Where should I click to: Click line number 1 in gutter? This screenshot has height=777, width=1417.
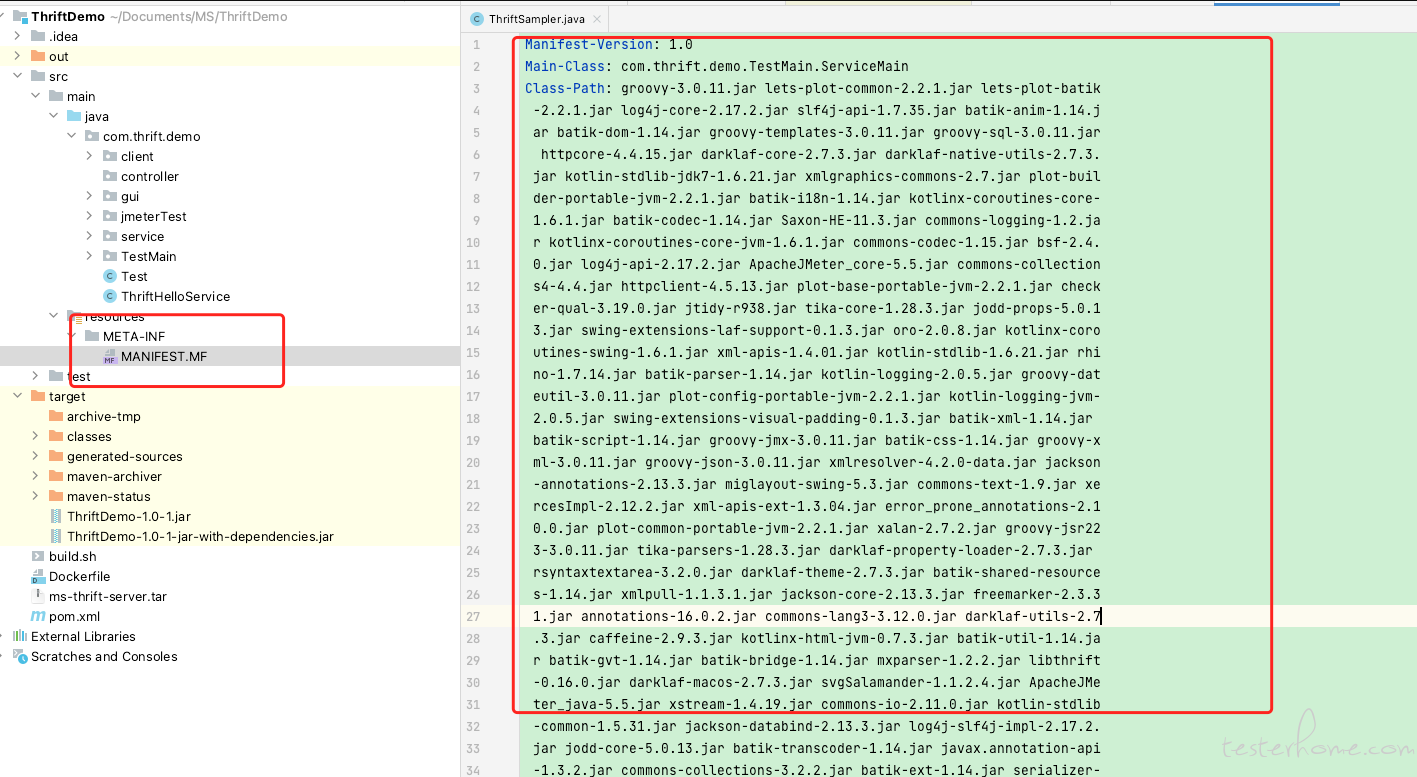pos(477,44)
